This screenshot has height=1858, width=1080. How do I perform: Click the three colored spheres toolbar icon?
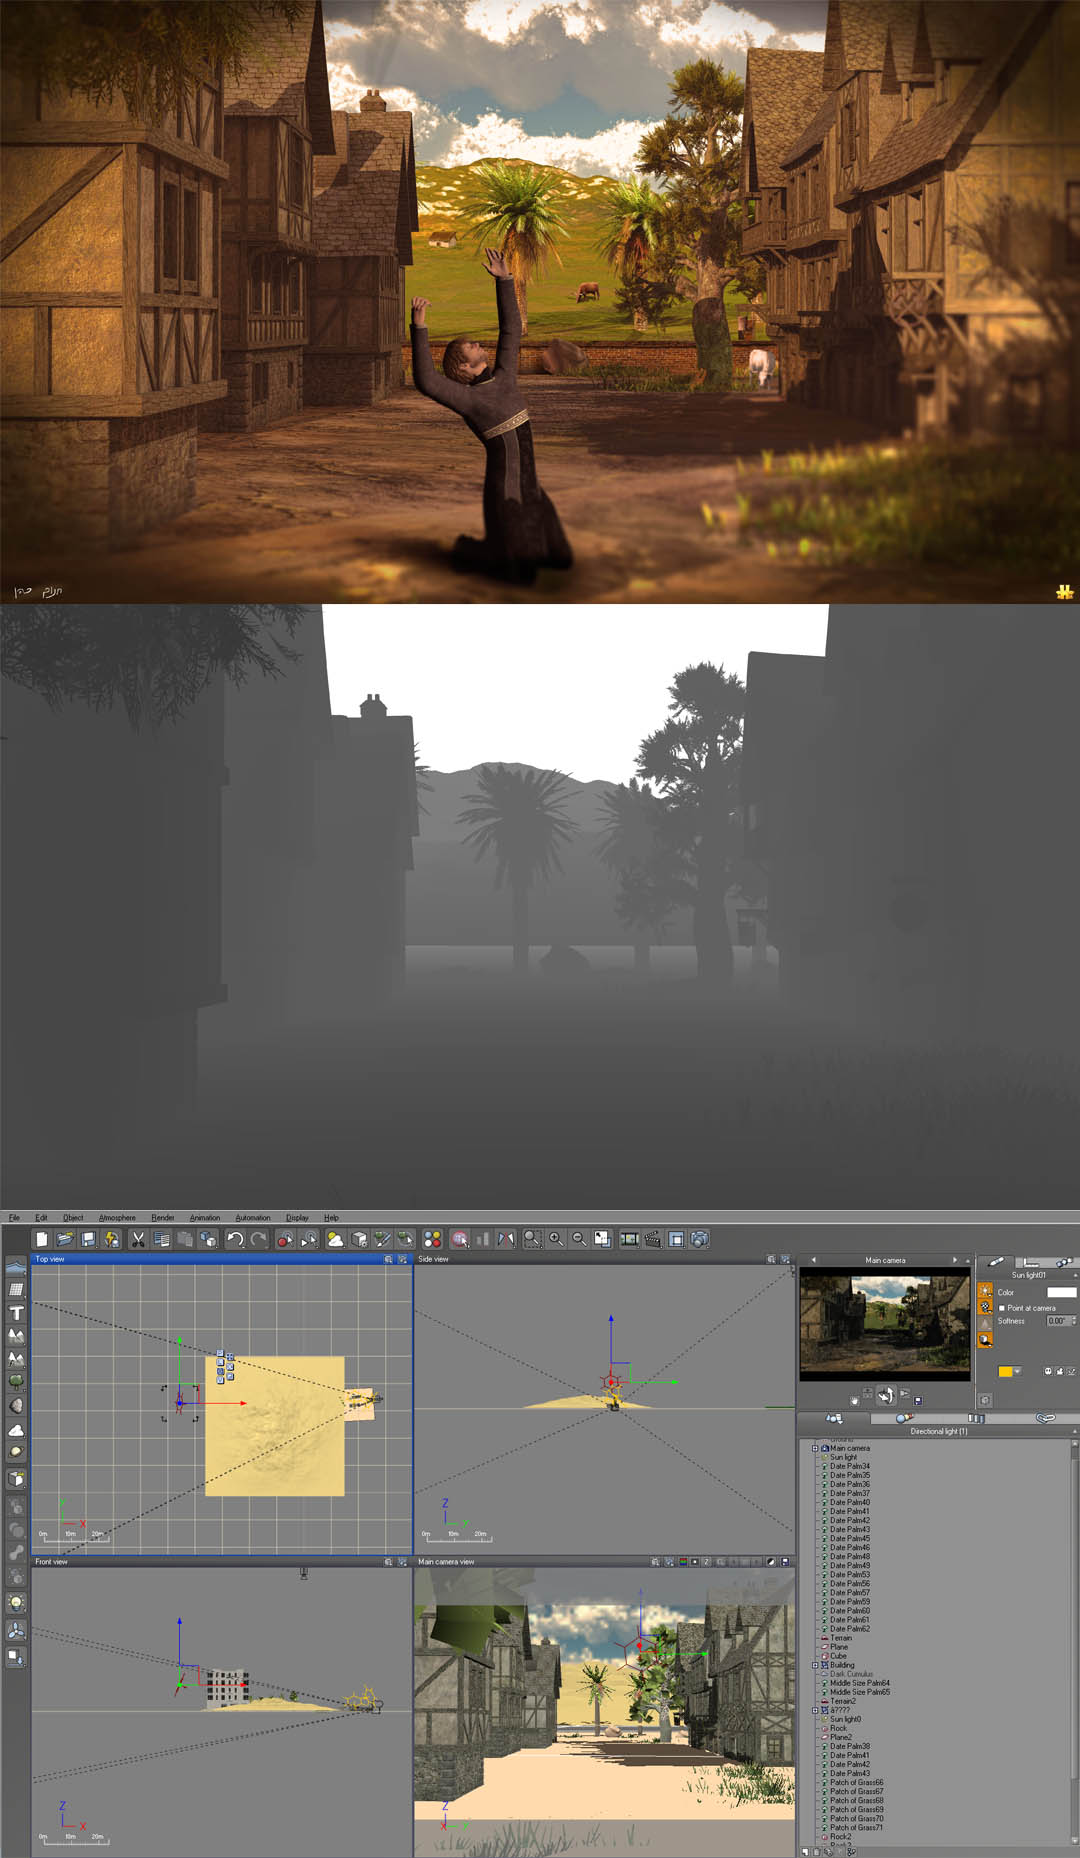tap(432, 1239)
